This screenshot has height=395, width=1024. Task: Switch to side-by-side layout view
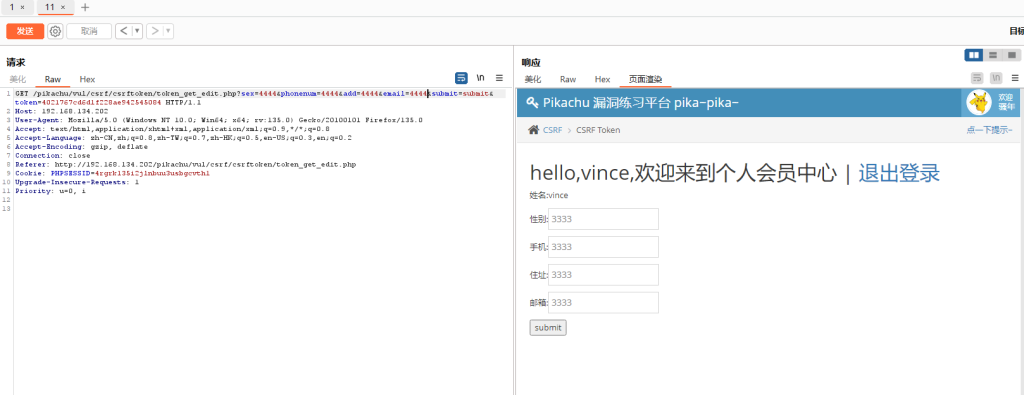click(x=974, y=55)
